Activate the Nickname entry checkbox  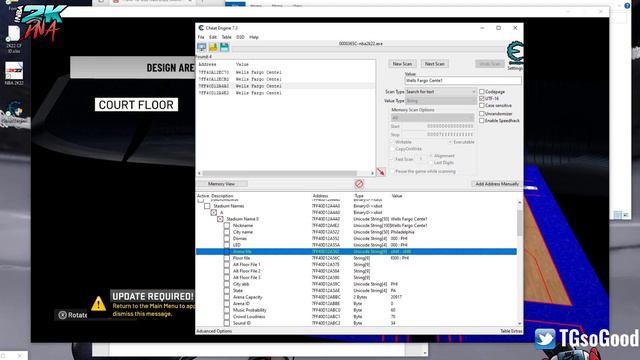(x=227, y=226)
